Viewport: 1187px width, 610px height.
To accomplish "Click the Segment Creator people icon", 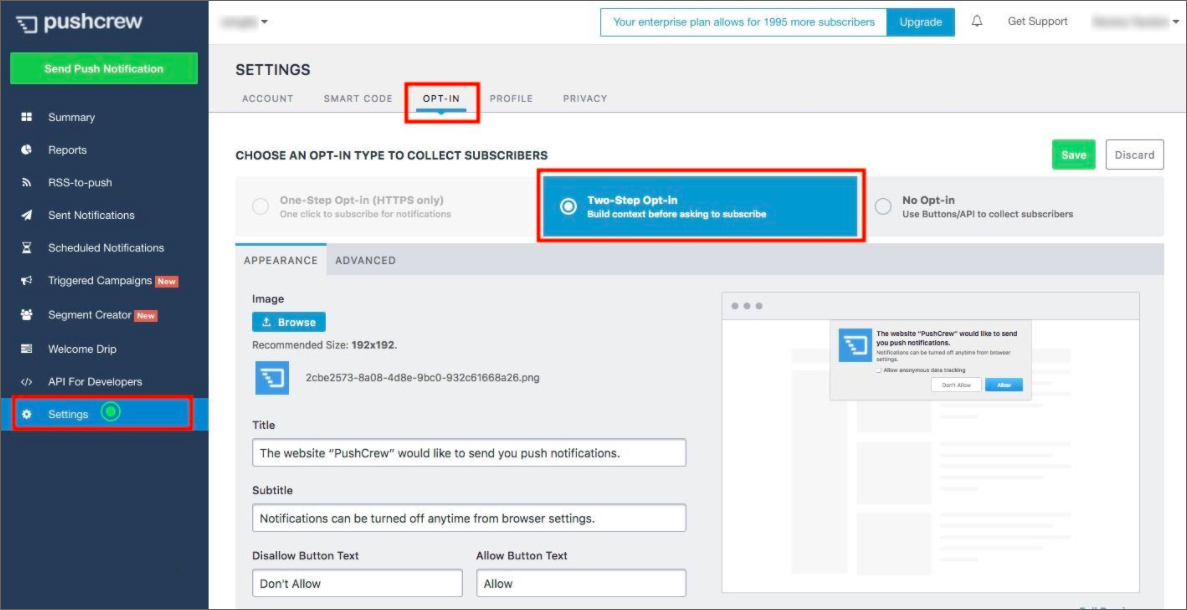I will click(x=26, y=315).
